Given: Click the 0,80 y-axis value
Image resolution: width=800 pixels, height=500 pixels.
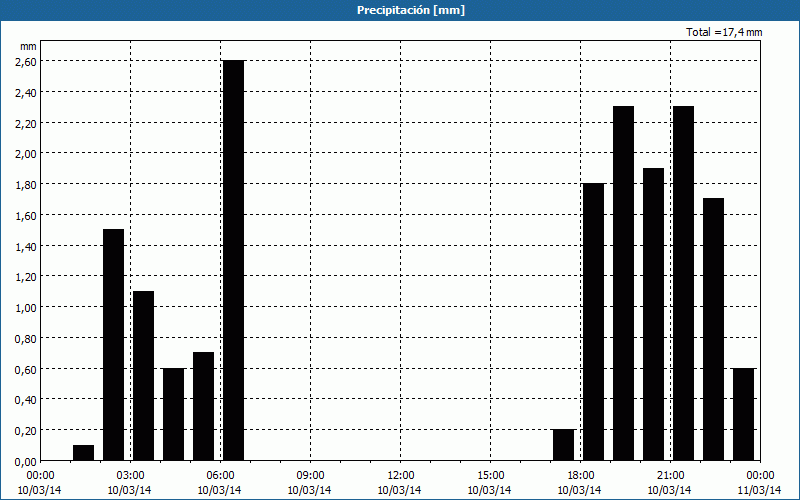Looking at the screenshot, I should [x=26, y=338].
